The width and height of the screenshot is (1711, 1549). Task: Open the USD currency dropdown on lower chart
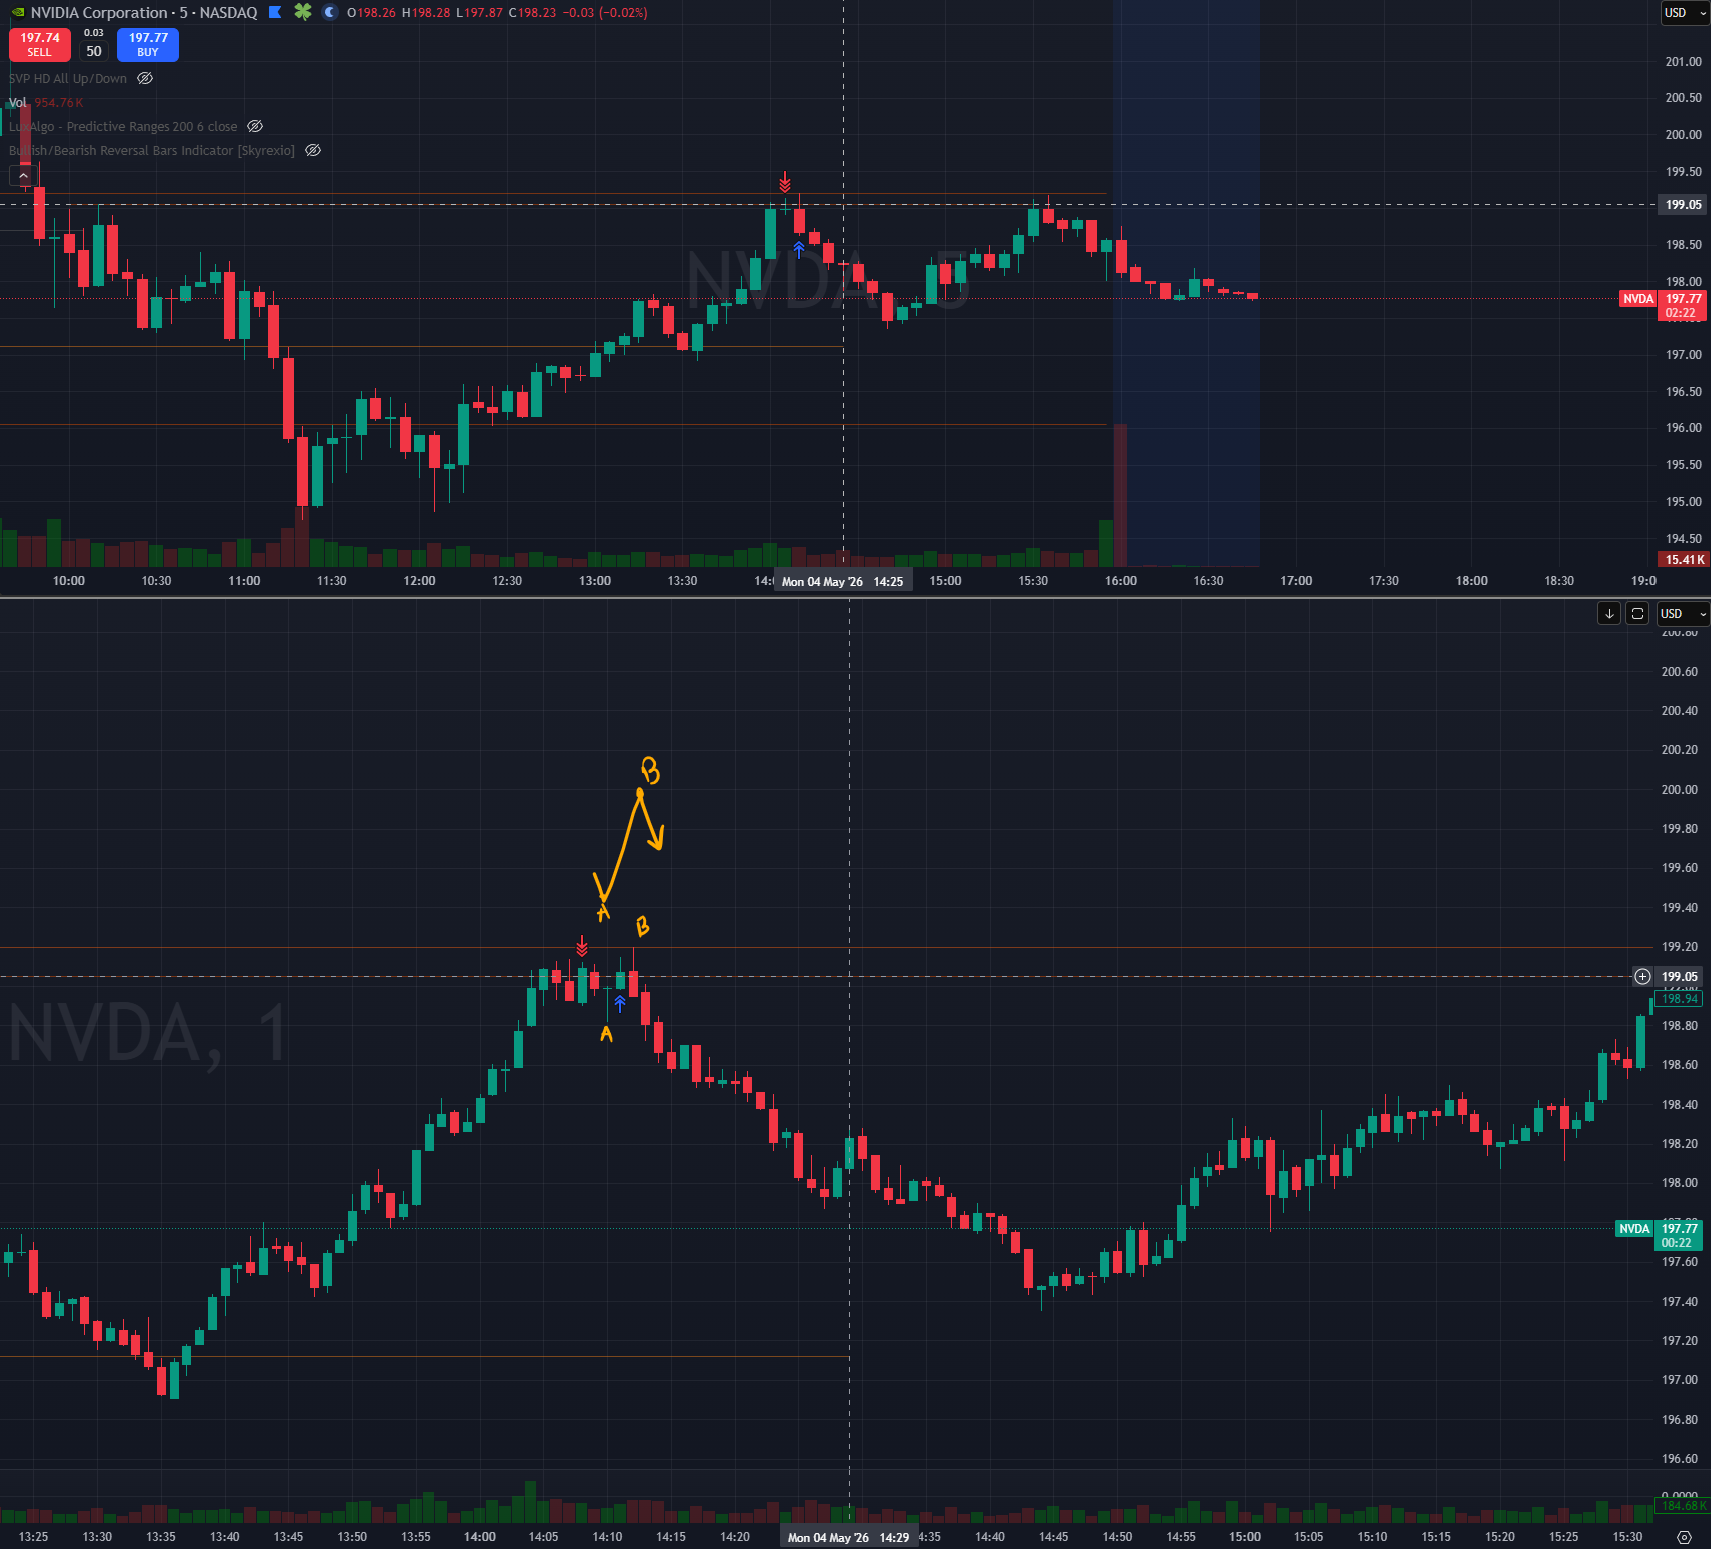click(x=1683, y=613)
